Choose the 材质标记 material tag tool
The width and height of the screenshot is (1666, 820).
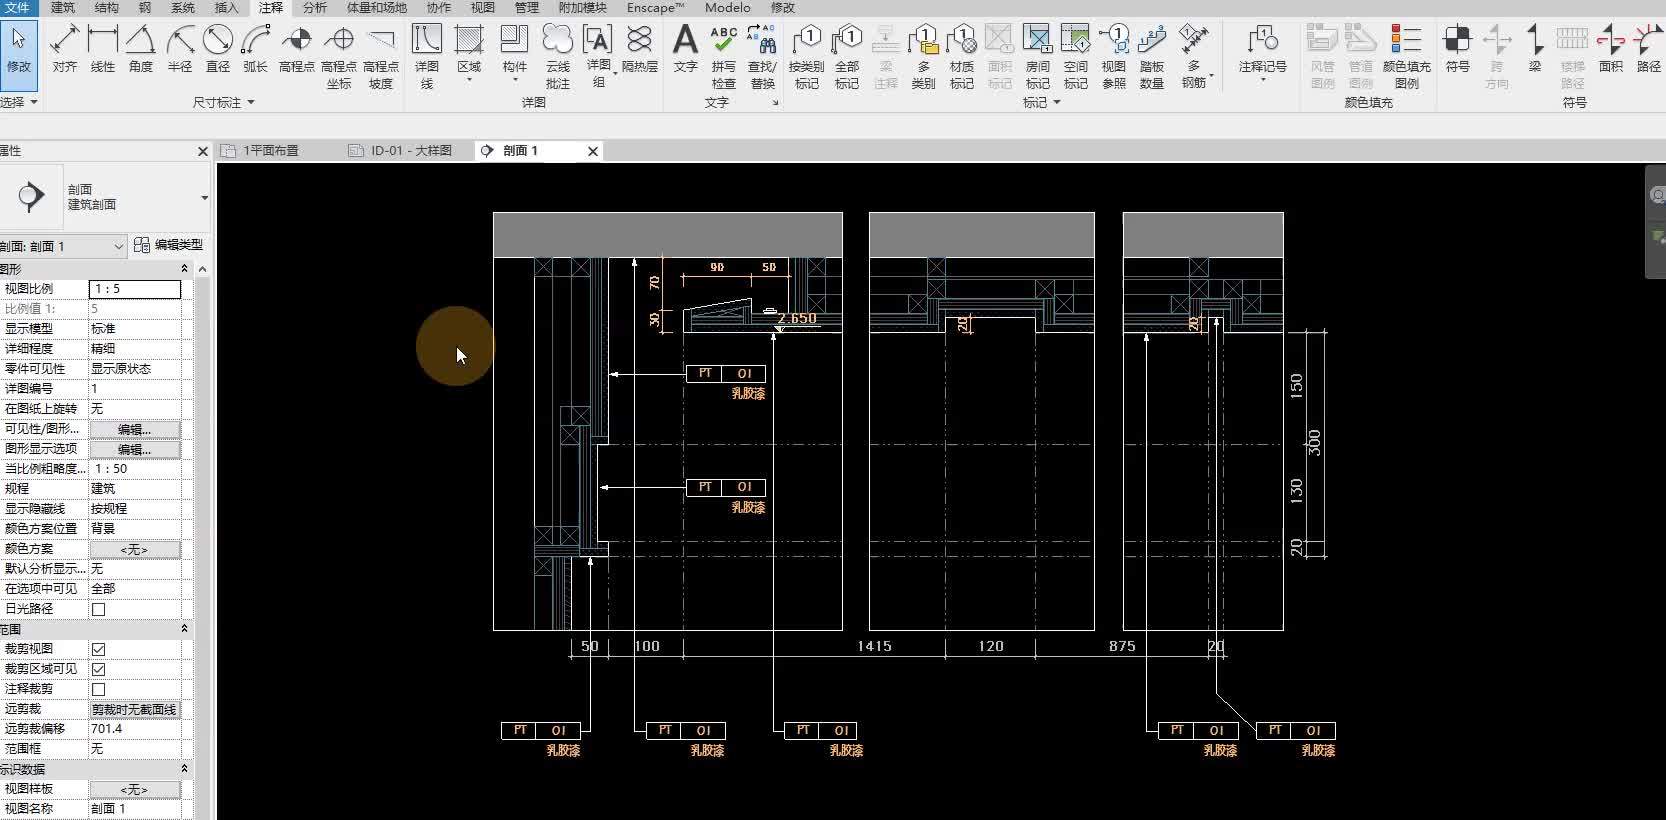962,57
